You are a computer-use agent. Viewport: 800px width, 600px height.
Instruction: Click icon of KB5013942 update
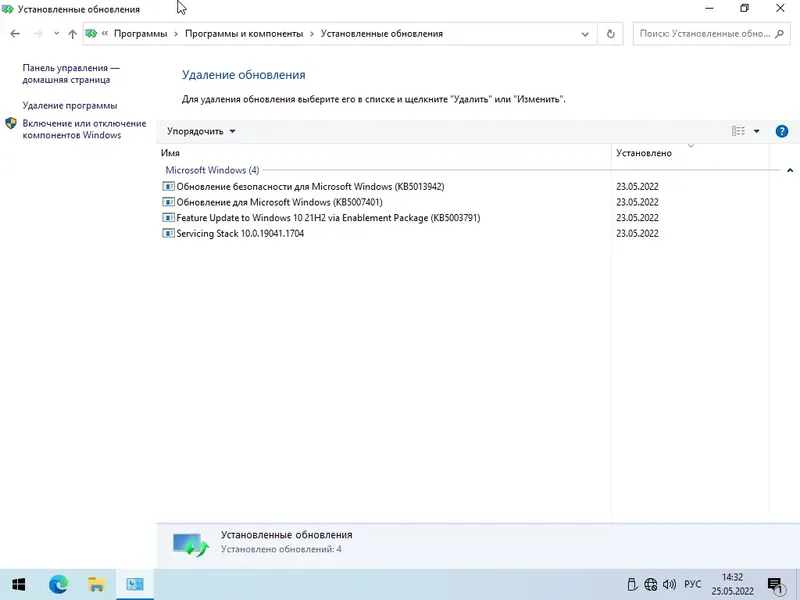click(x=168, y=186)
